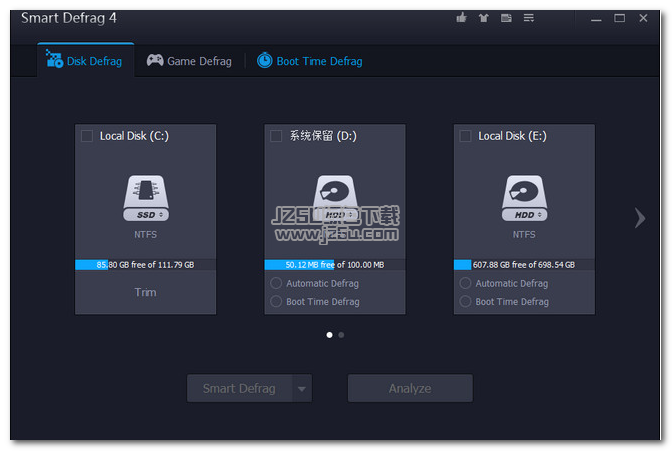Screen dimensions: 672x451
Task: Open the options menu icon
Action: (528, 18)
